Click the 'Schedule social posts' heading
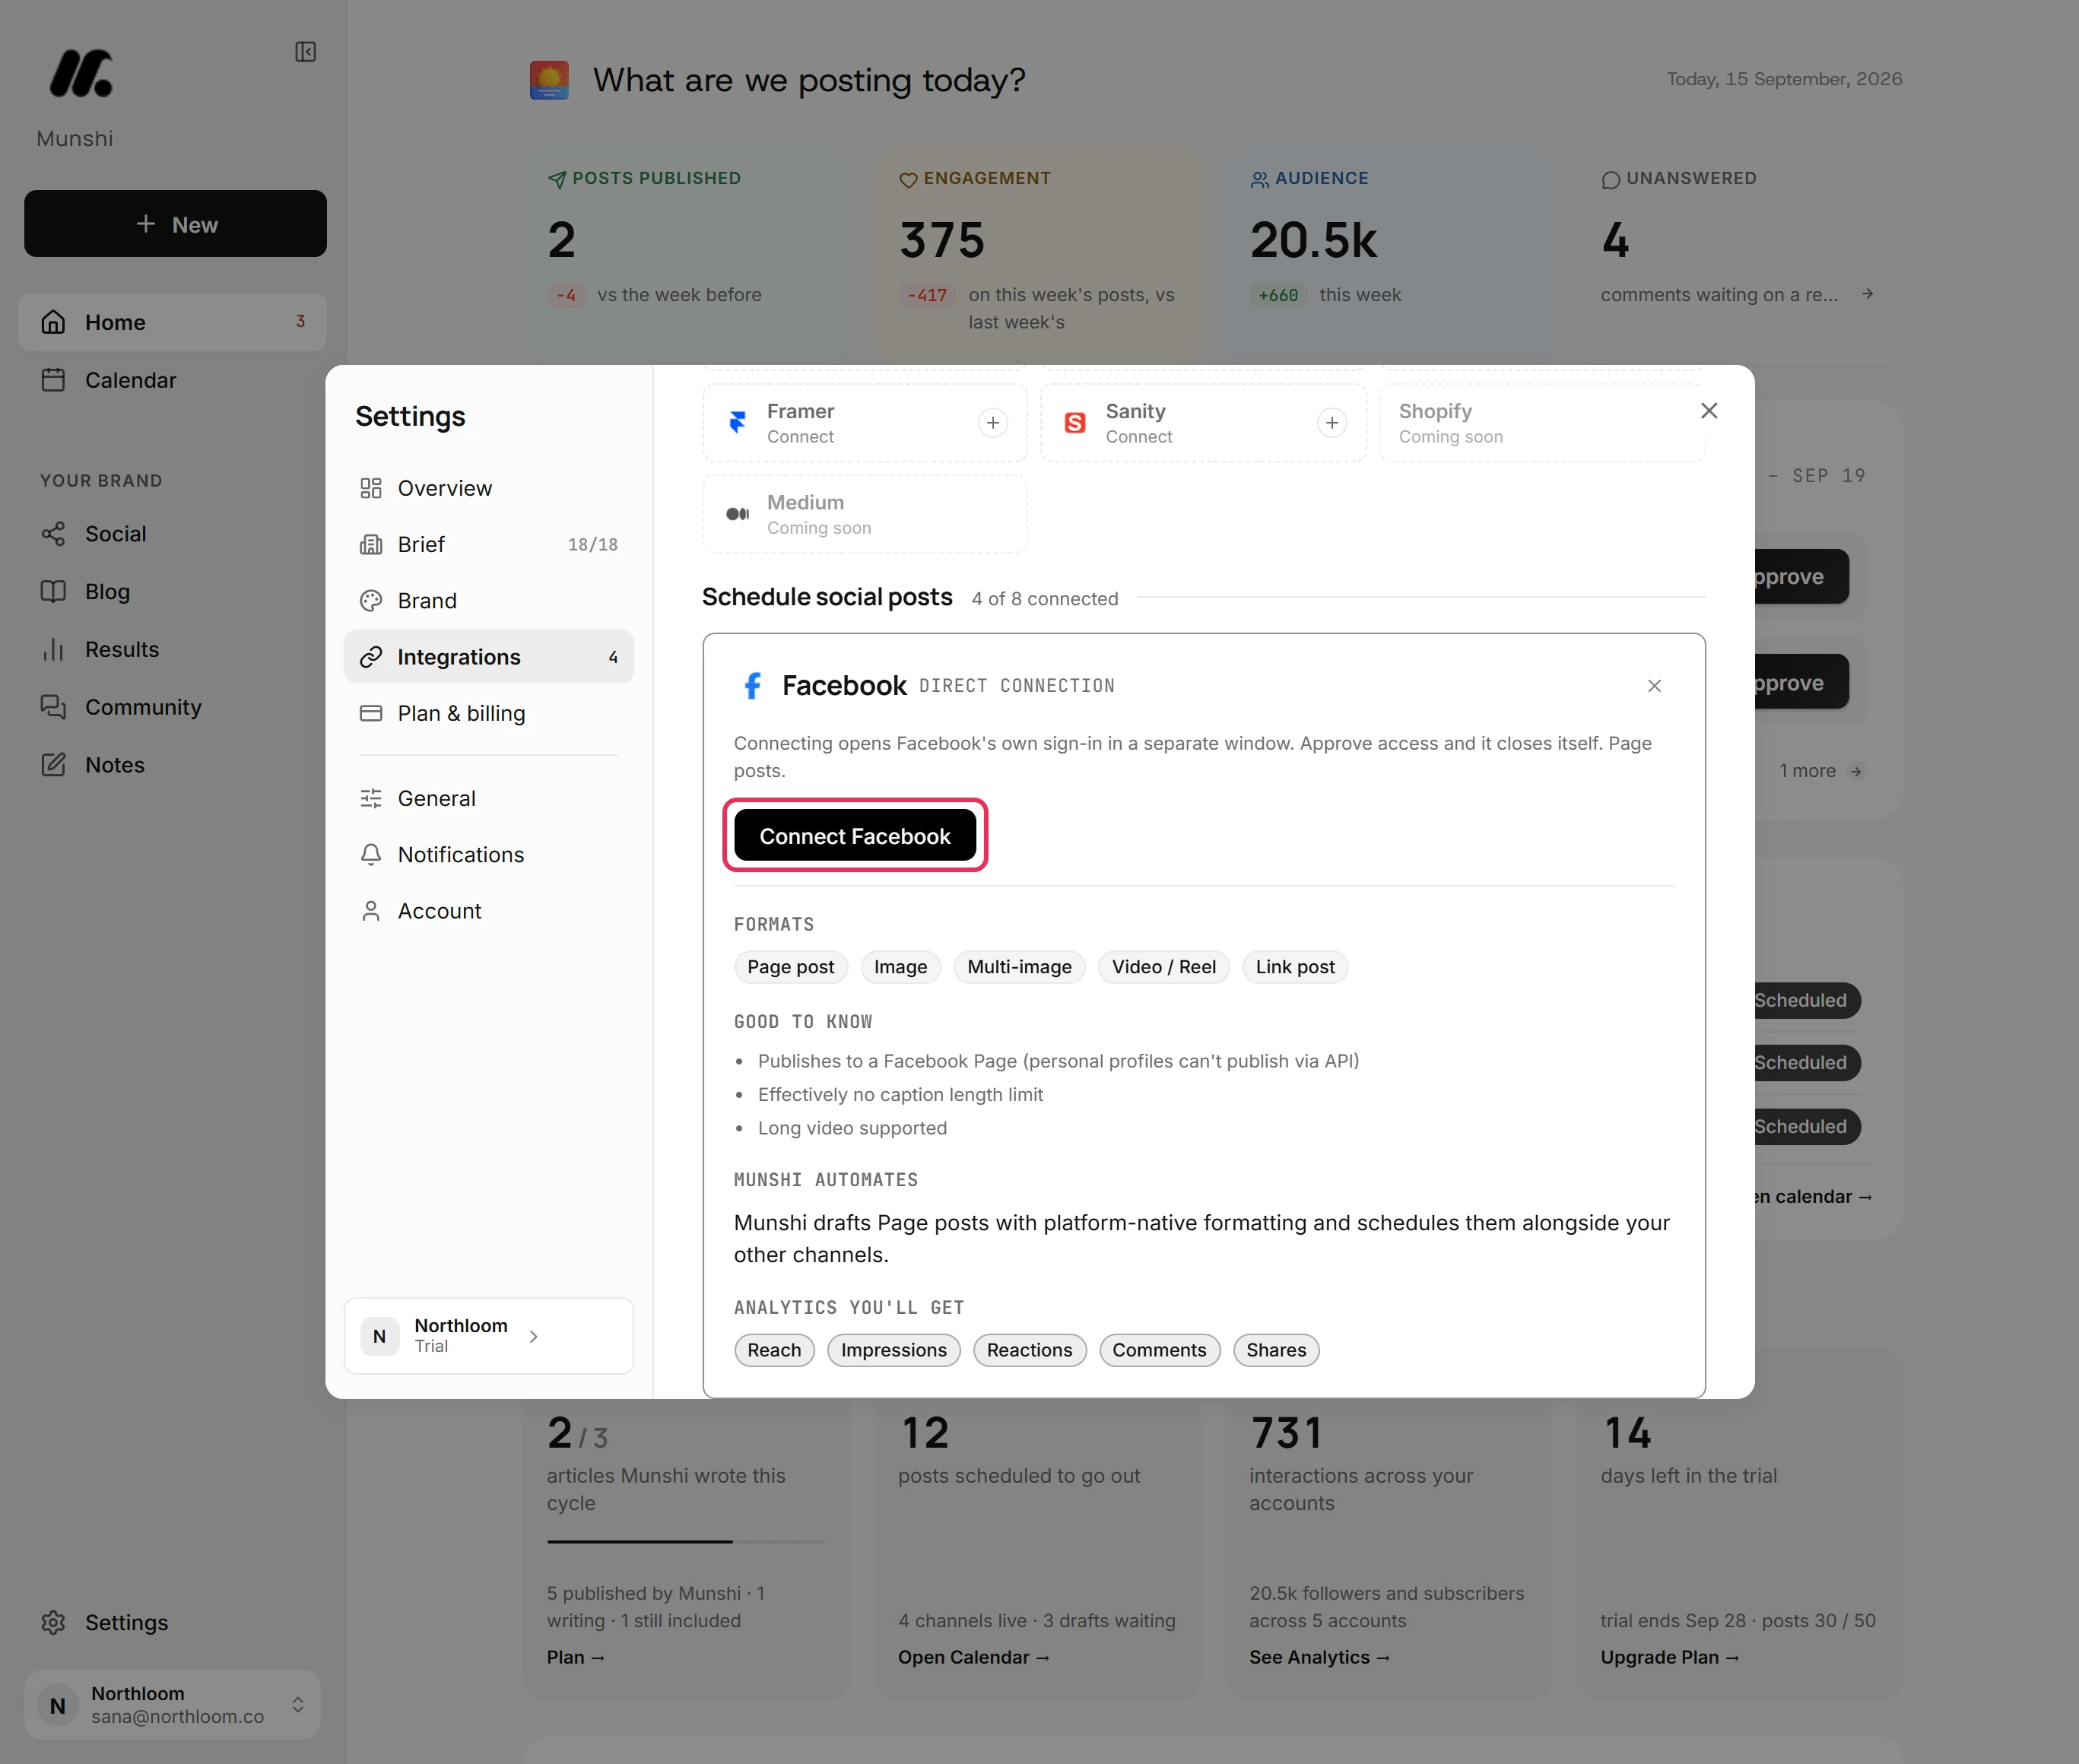Viewport: 2079px width, 1764px height. pos(827,597)
